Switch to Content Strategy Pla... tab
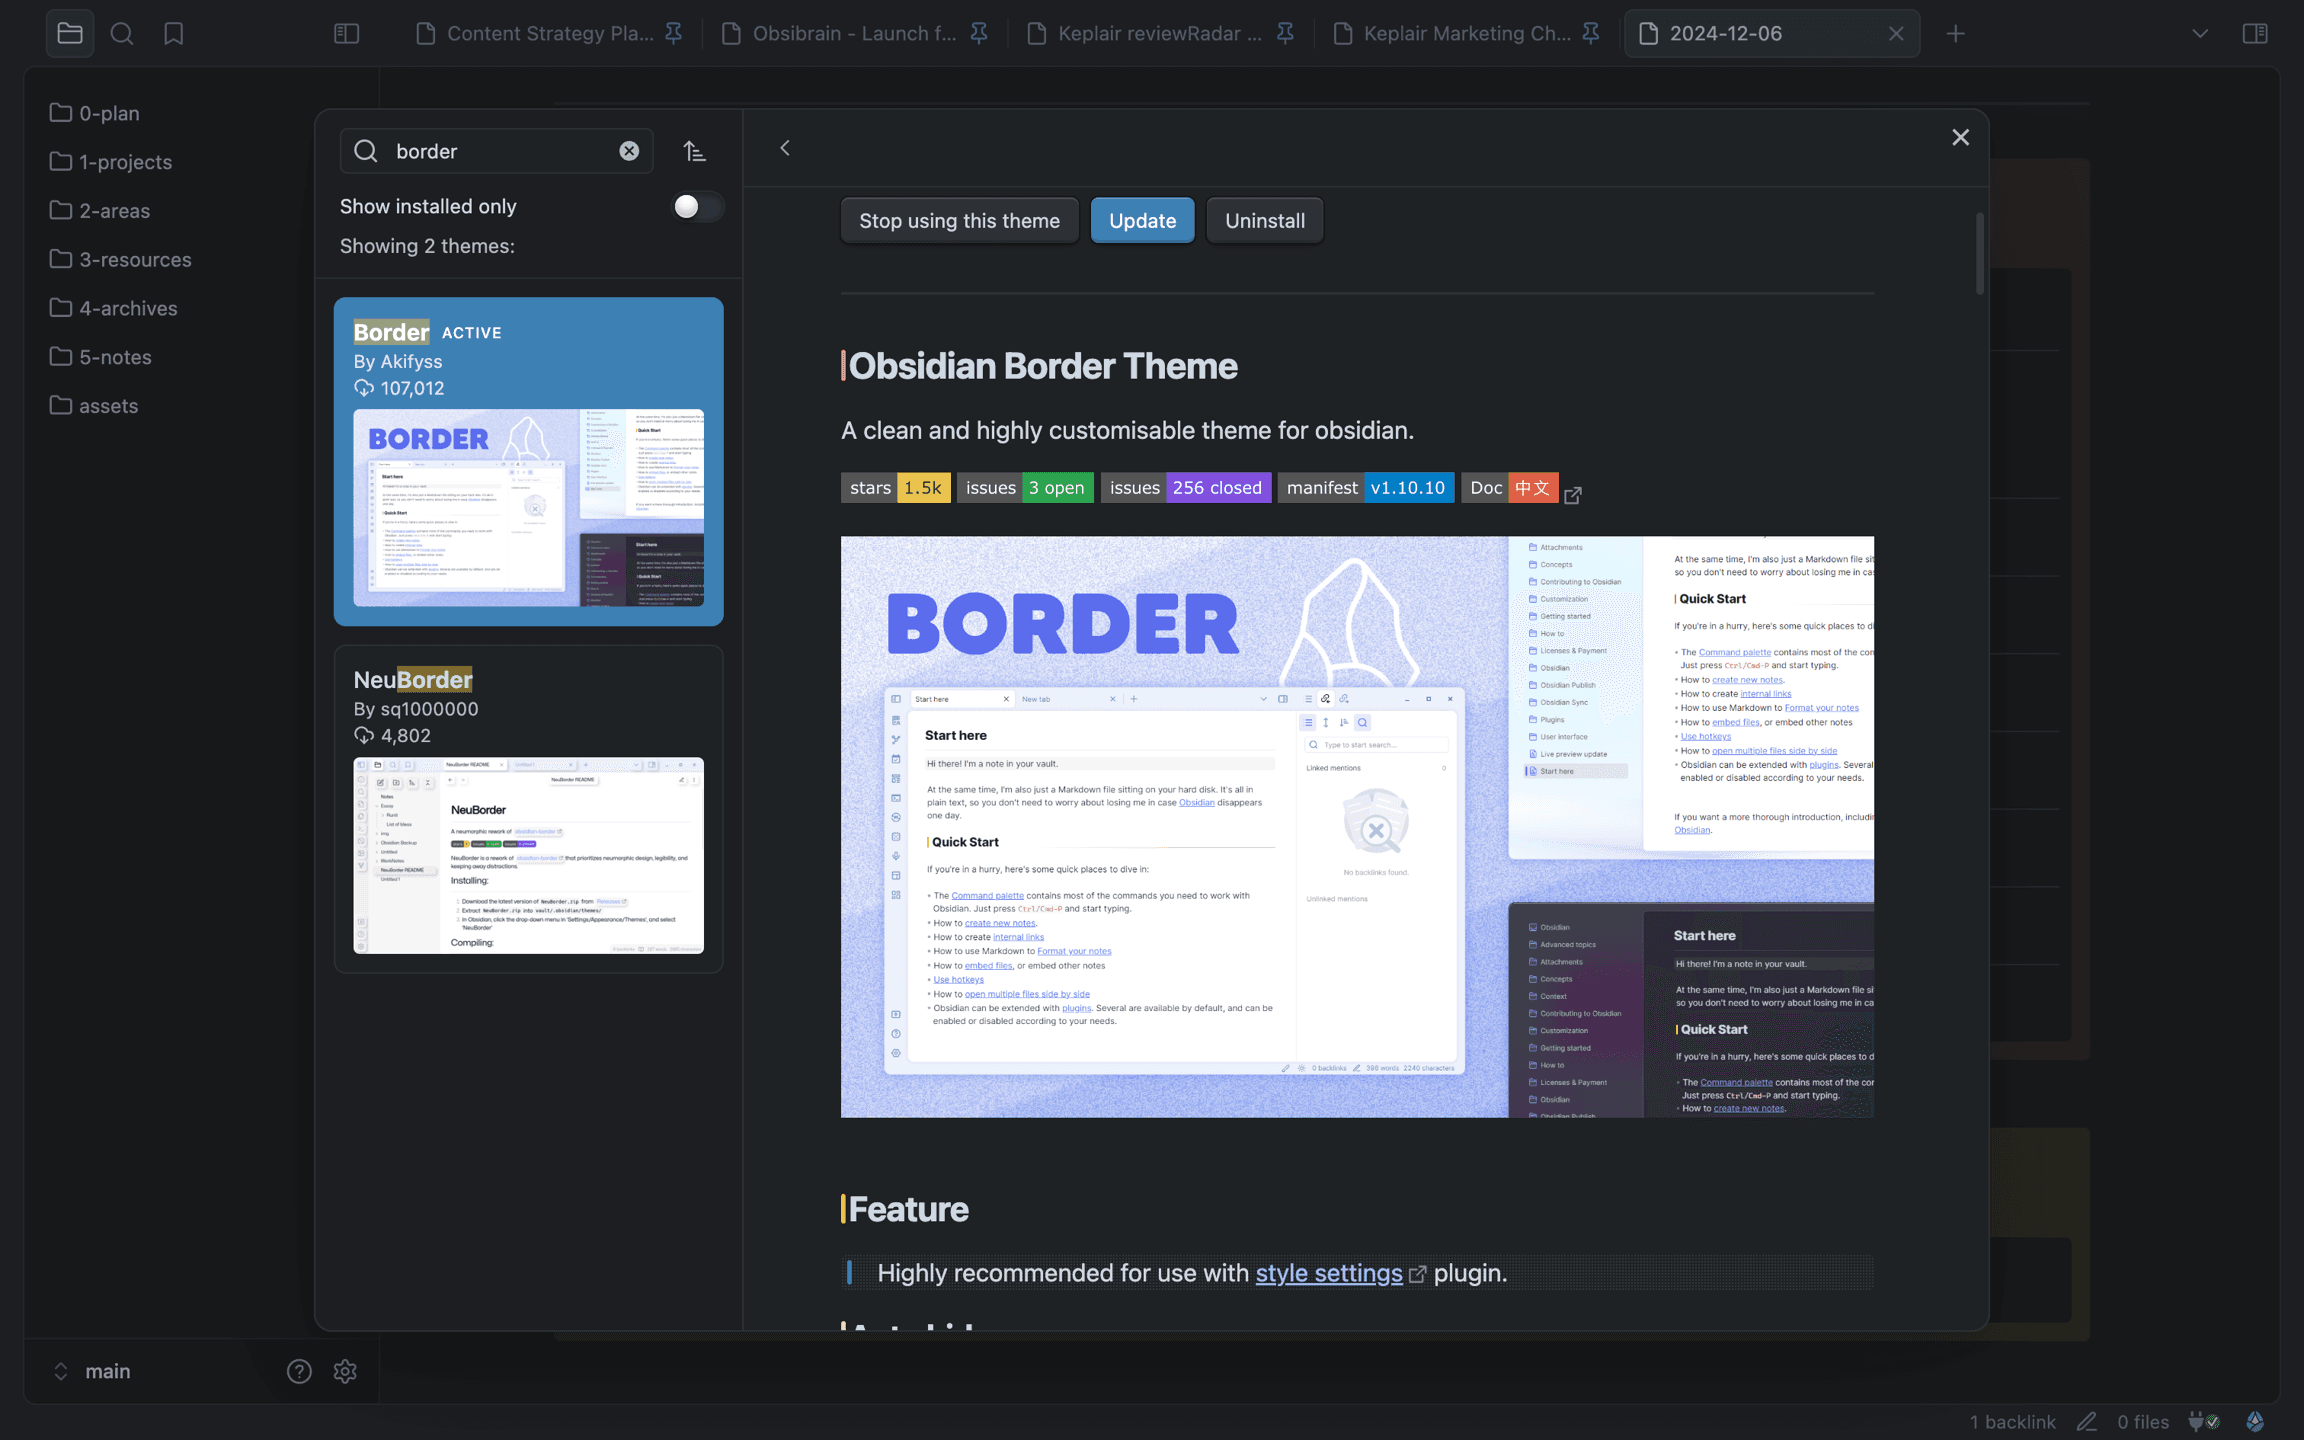The image size is (2304, 1440). [549, 33]
